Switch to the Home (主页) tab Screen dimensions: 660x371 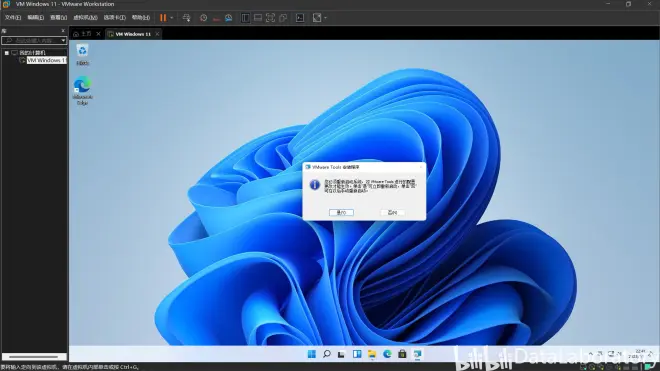pos(83,34)
